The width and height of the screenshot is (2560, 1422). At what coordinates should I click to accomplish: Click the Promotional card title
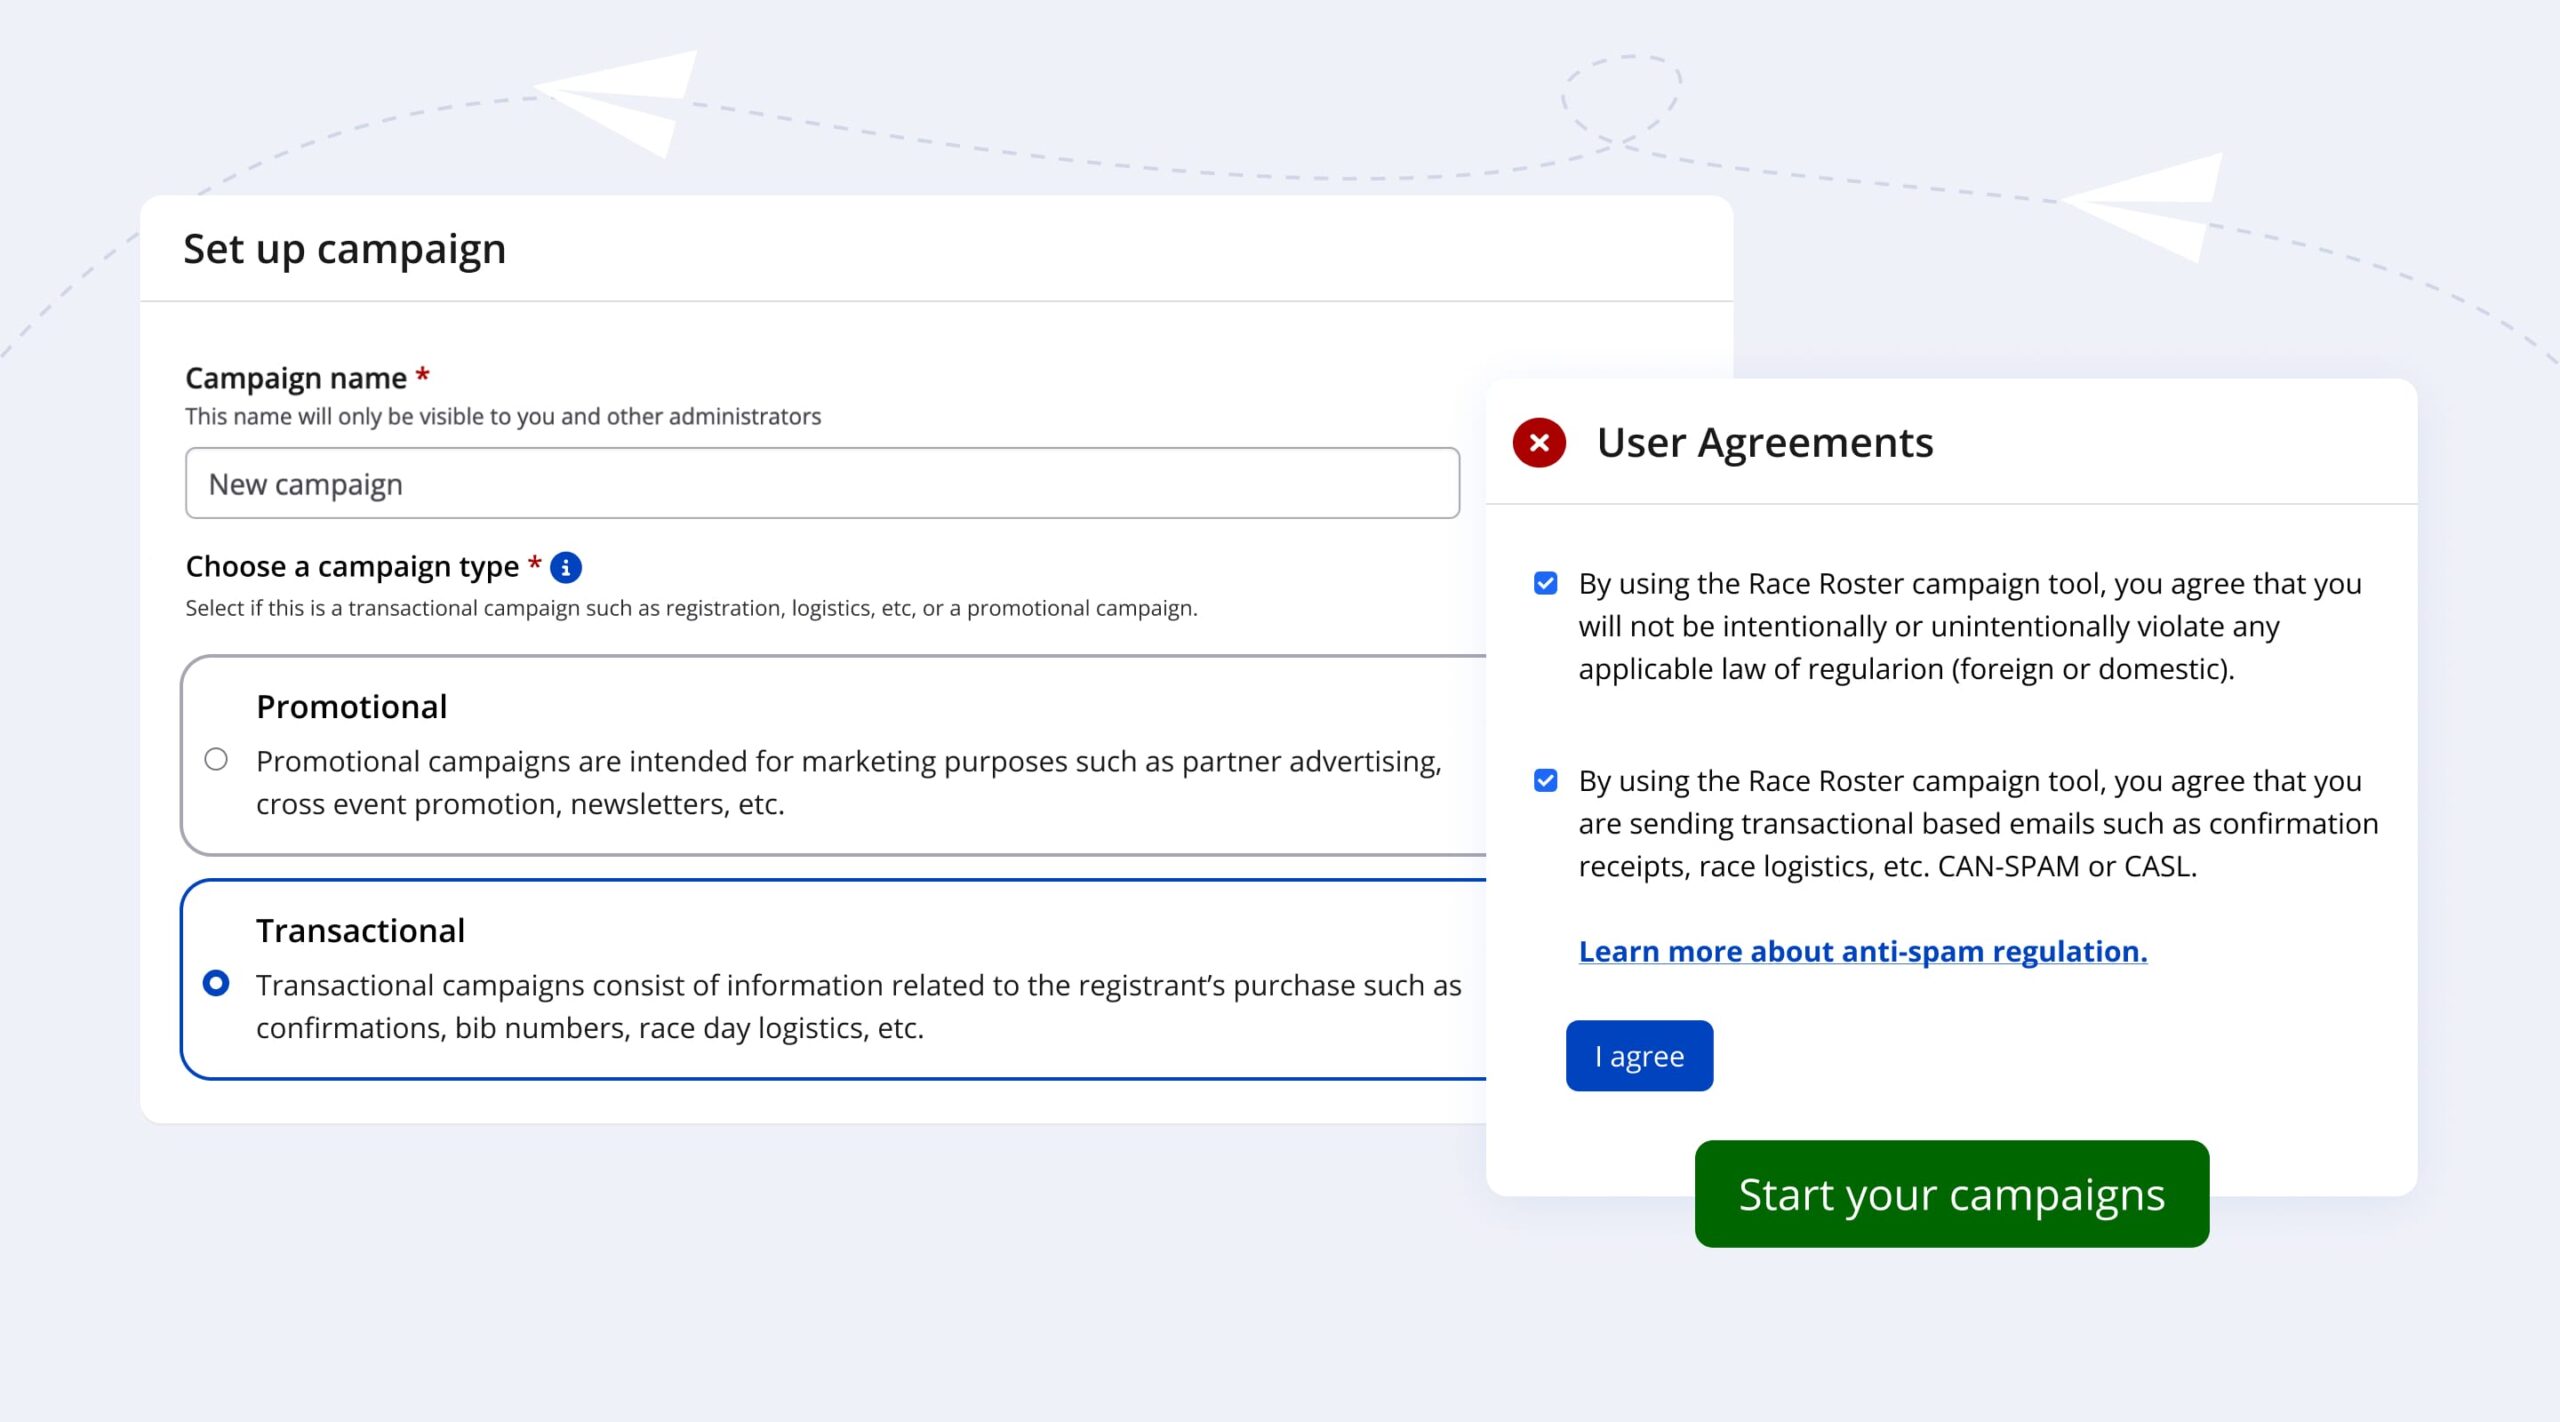(351, 707)
